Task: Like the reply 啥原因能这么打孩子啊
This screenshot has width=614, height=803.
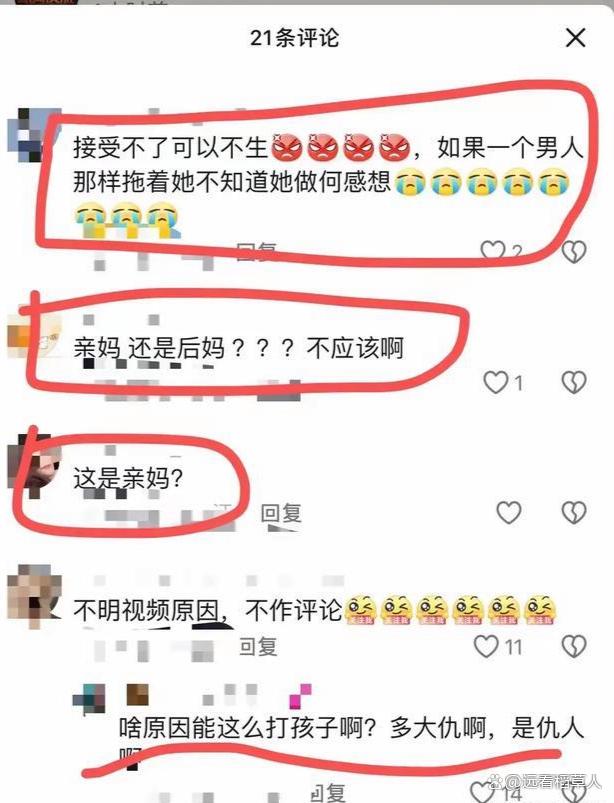Action: tap(482, 792)
